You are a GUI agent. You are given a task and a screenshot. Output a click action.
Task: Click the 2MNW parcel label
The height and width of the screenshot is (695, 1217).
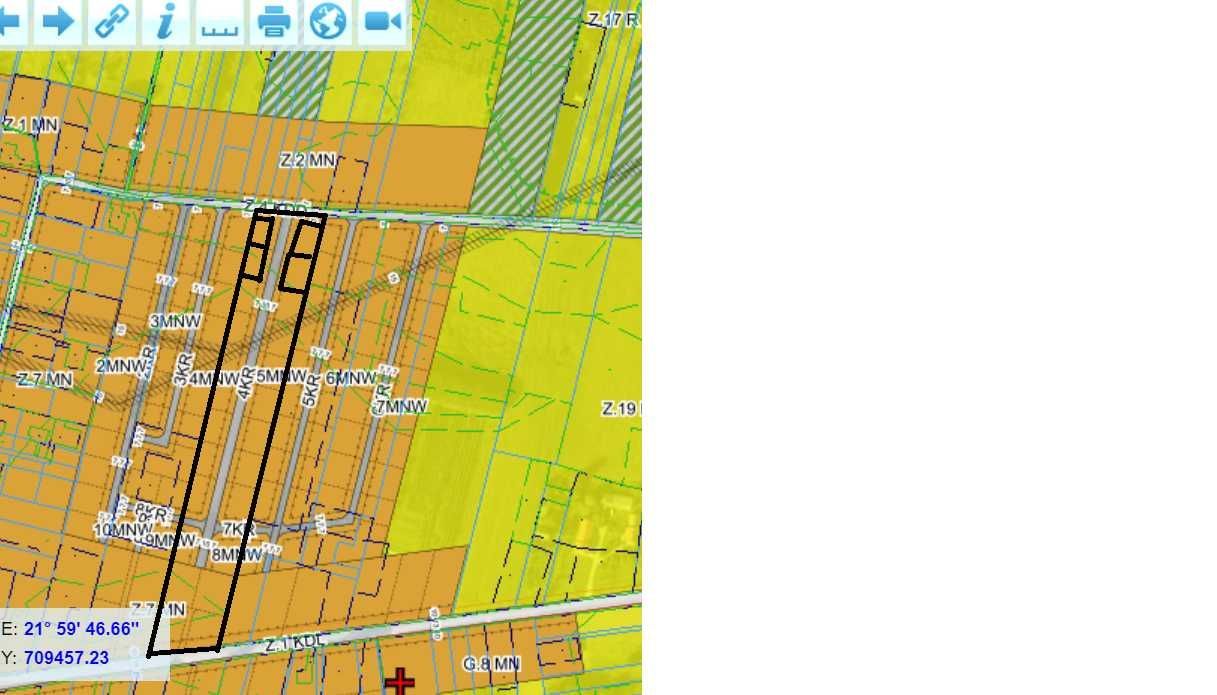[x=119, y=366]
